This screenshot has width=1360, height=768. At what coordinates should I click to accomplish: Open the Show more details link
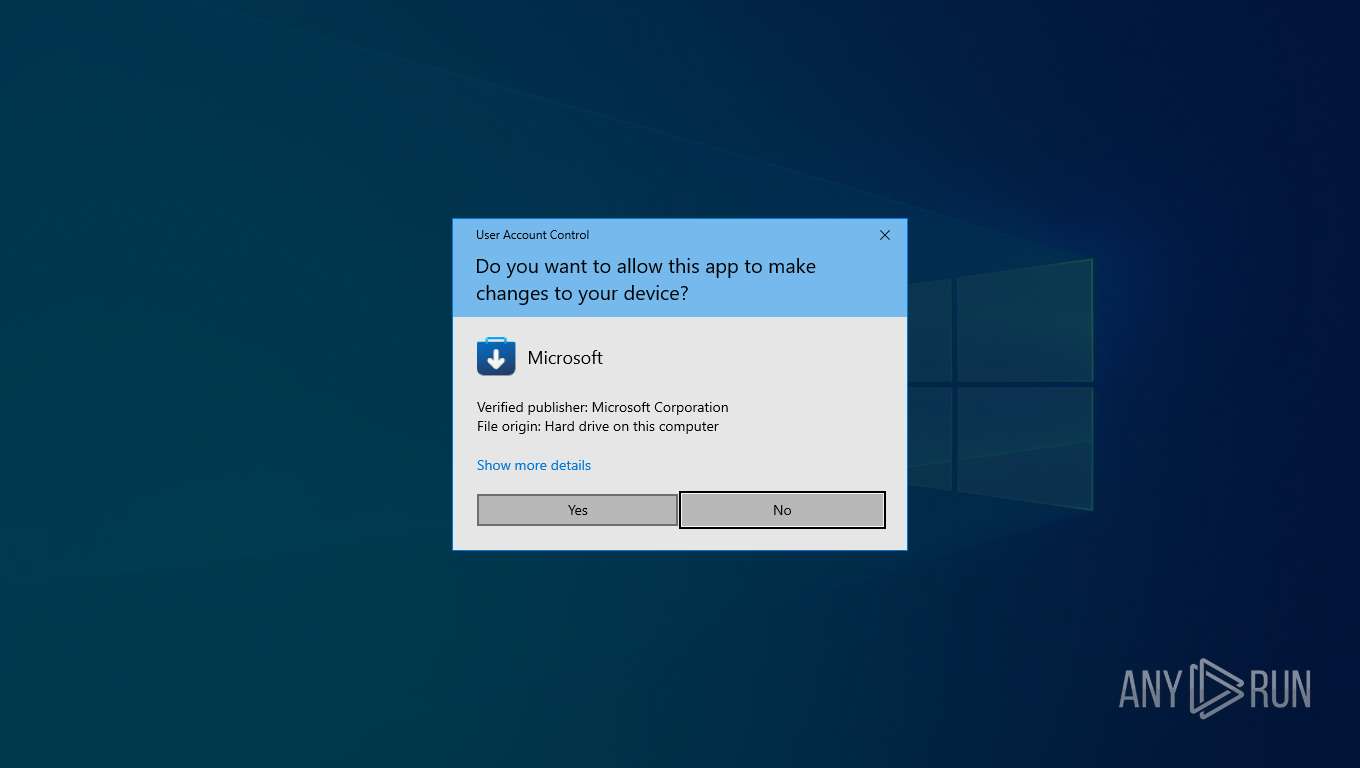(x=533, y=465)
